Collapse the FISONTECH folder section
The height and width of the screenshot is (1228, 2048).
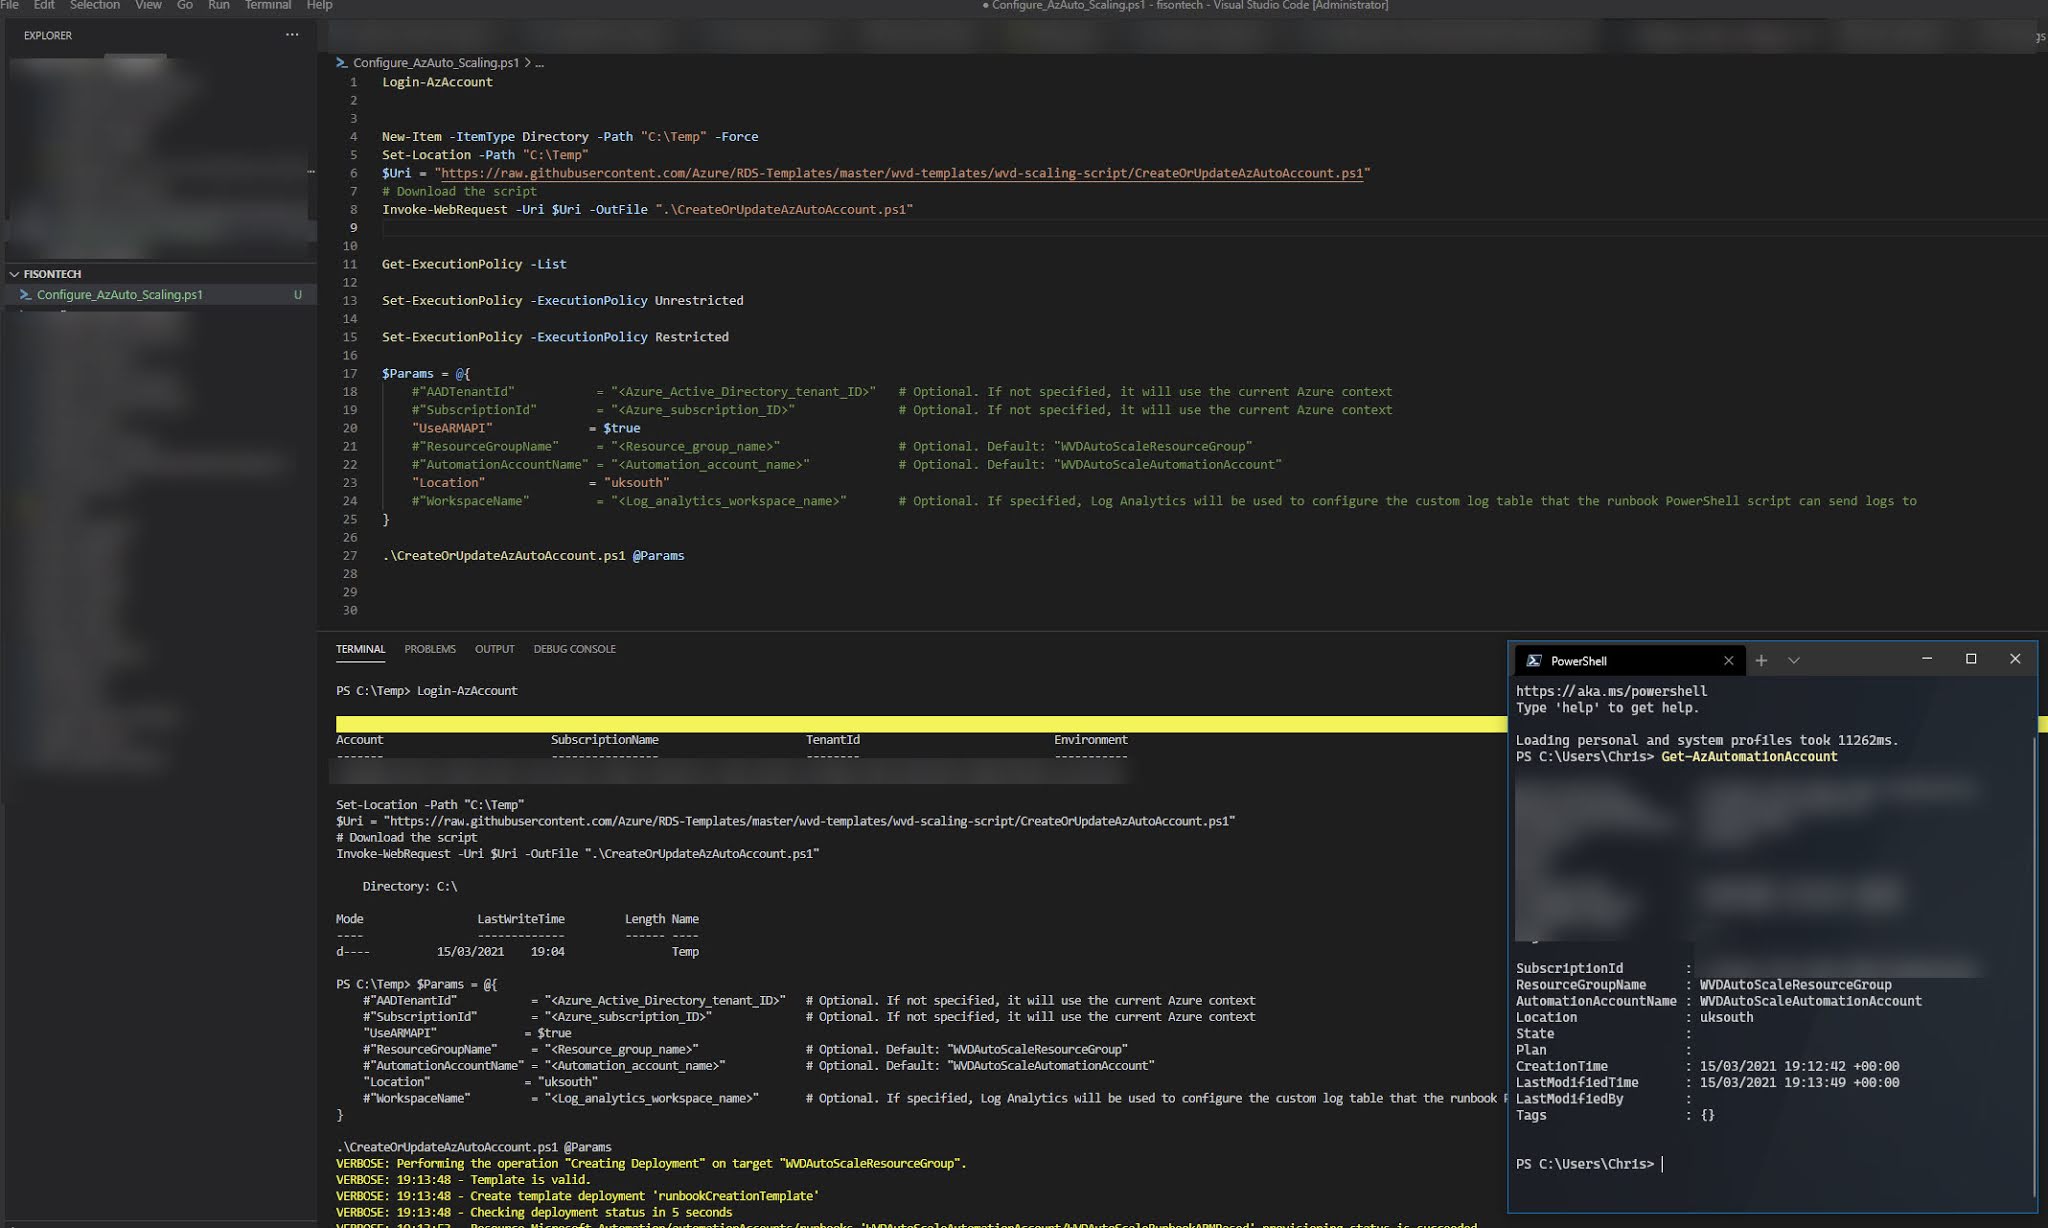tap(14, 274)
